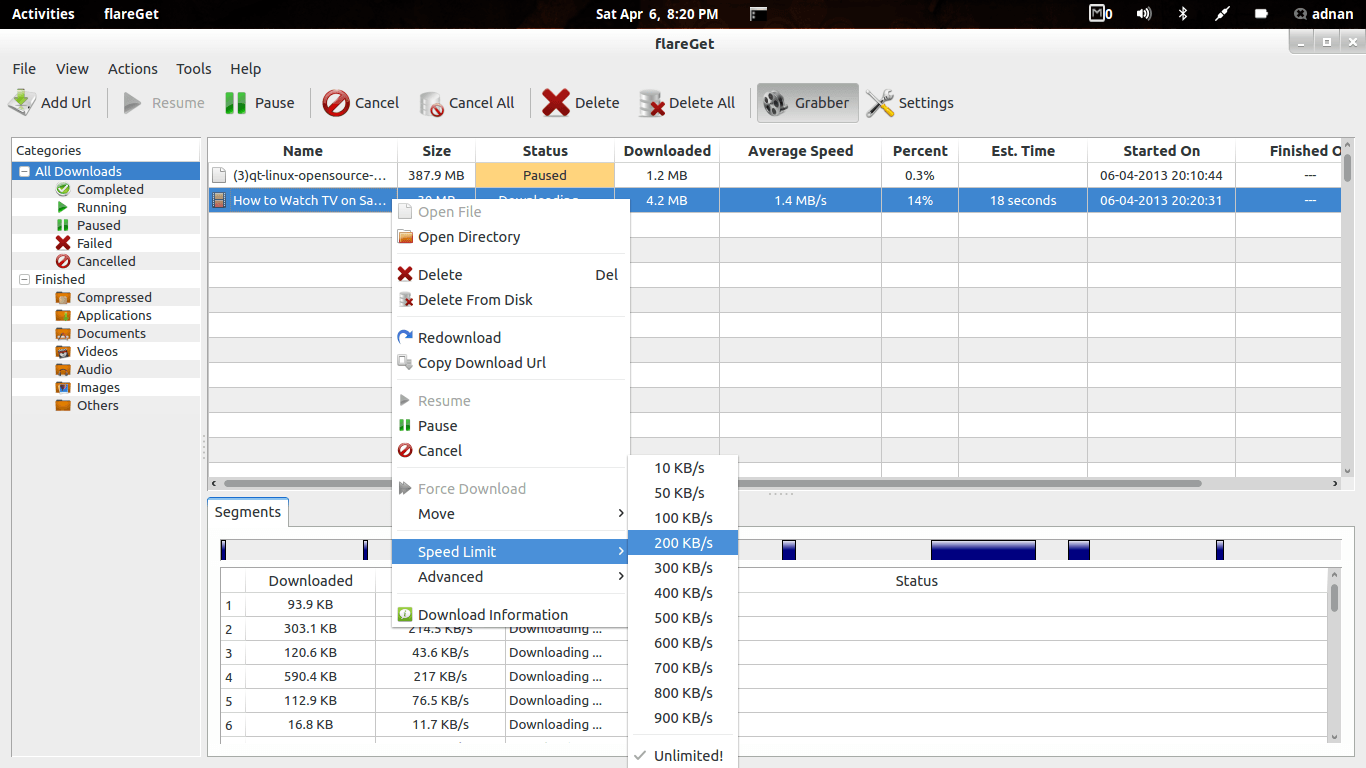Select the Running category
Screen dimensions: 1366x768
coord(101,207)
